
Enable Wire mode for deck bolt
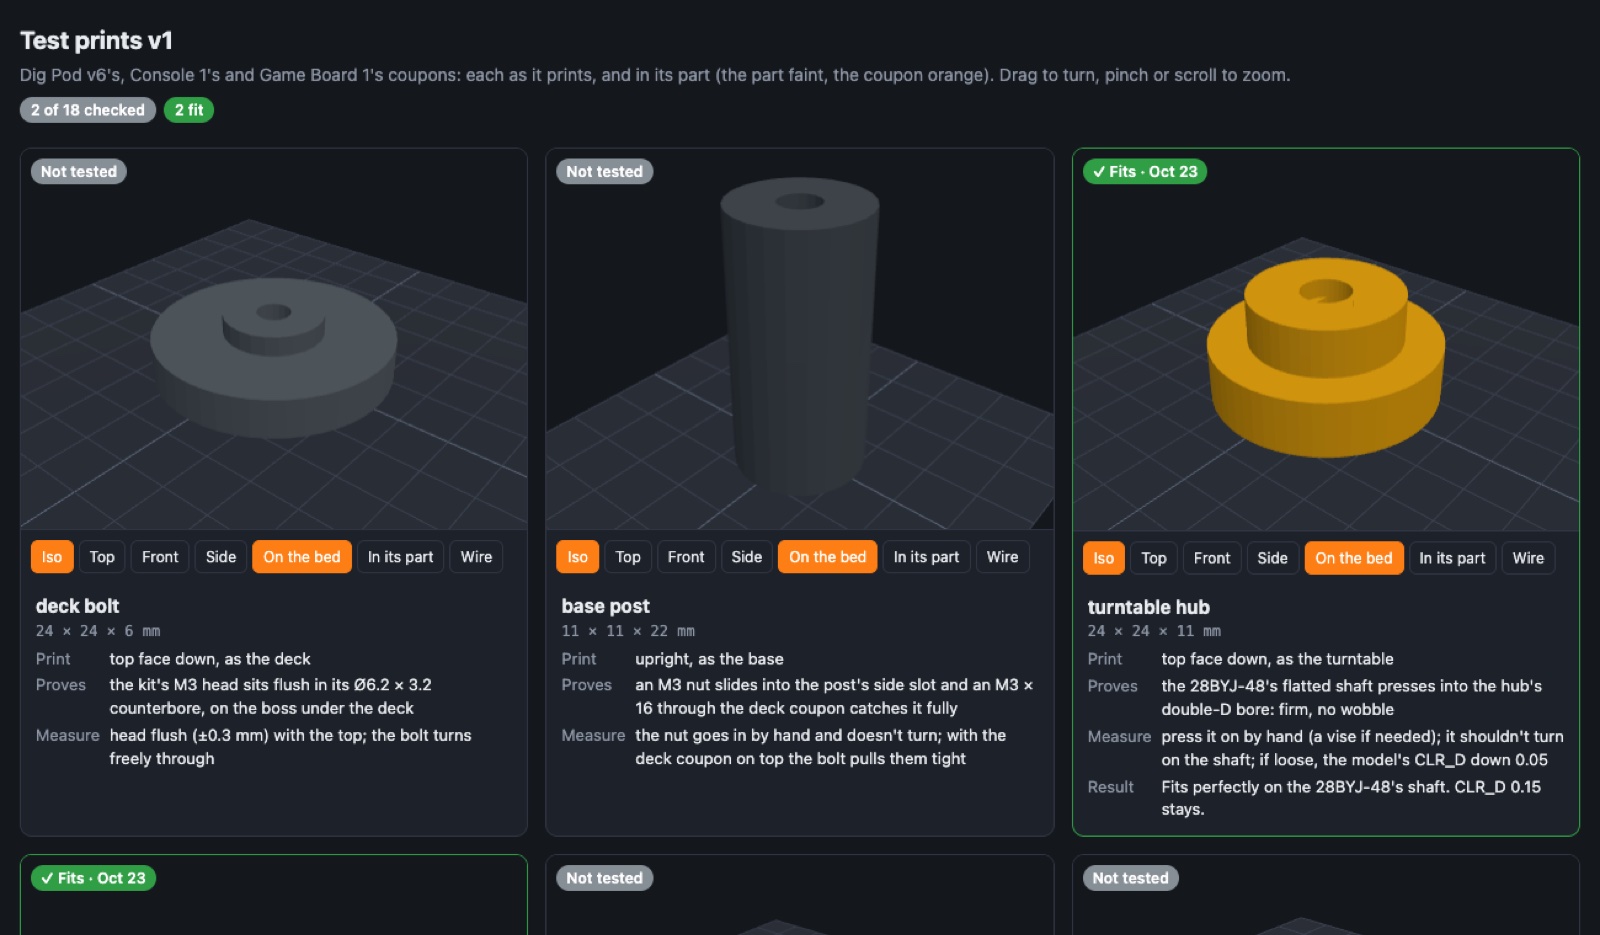coord(476,557)
